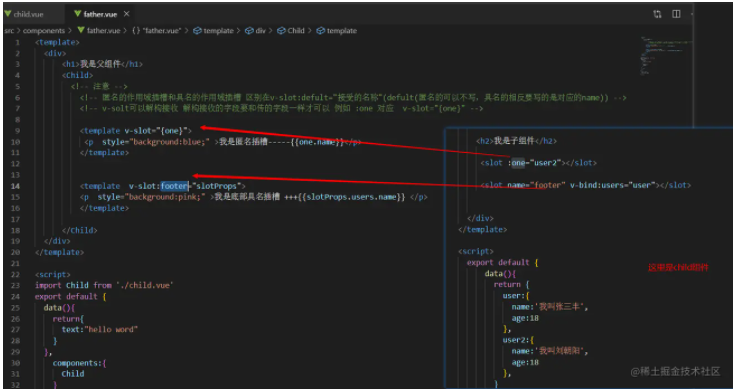Select line number 14 in the gutter
Image resolution: width=736 pixels, height=389 pixels.
tap(15, 186)
